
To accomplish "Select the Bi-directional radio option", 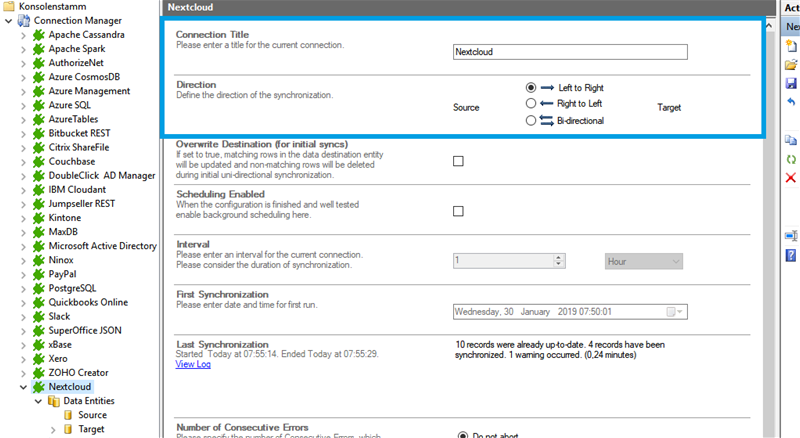I will 531,121.
